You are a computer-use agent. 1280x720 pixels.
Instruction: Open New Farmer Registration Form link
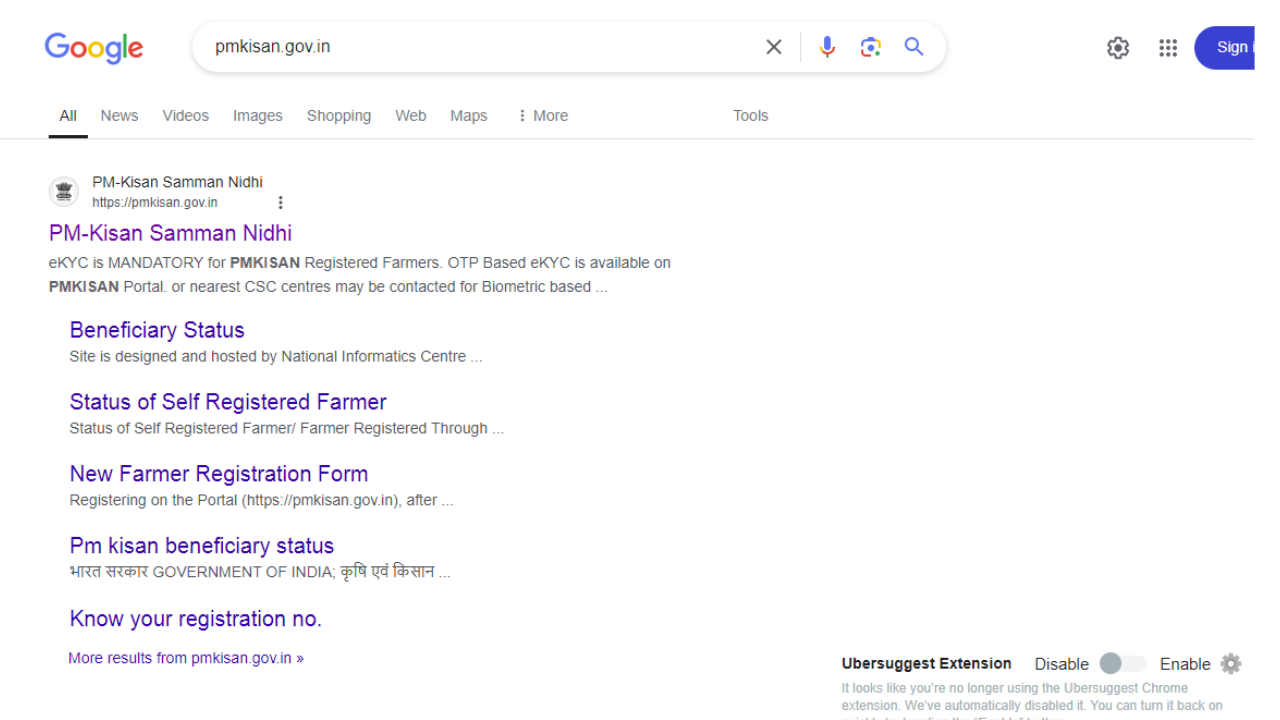[x=219, y=474]
